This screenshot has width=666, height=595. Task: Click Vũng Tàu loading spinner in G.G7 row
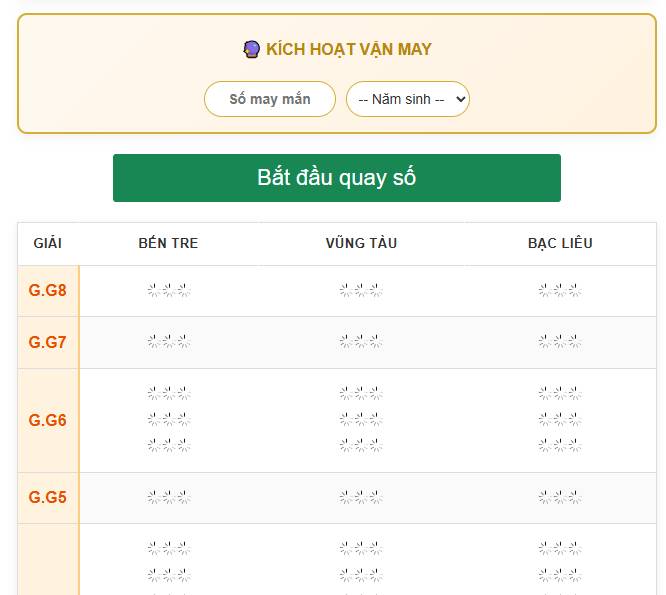pyautogui.click(x=361, y=341)
